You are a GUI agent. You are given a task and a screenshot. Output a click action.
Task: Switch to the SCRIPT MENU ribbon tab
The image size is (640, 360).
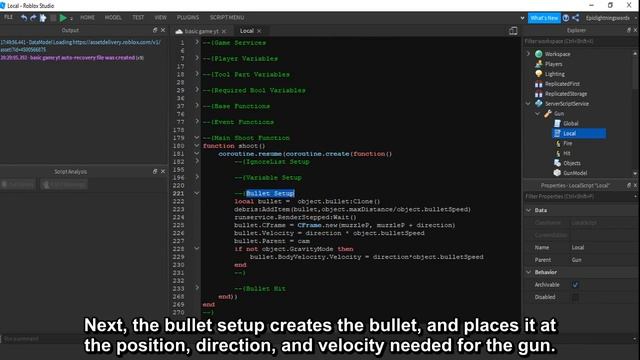point(227,18)
